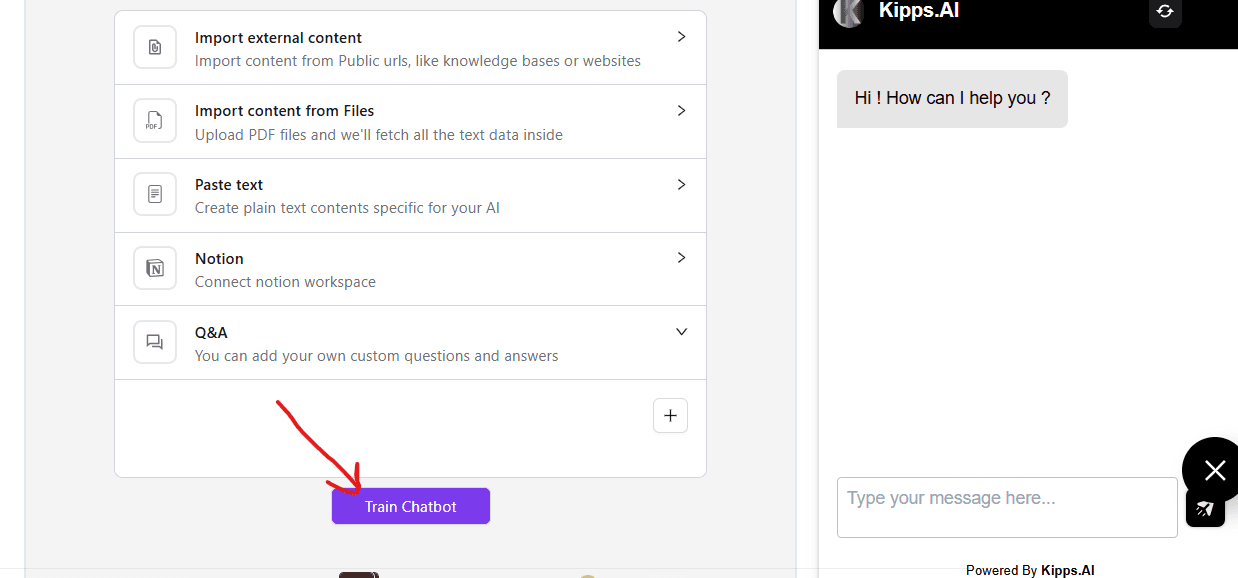Click the Import external content document icon

[x=155, y=47]
